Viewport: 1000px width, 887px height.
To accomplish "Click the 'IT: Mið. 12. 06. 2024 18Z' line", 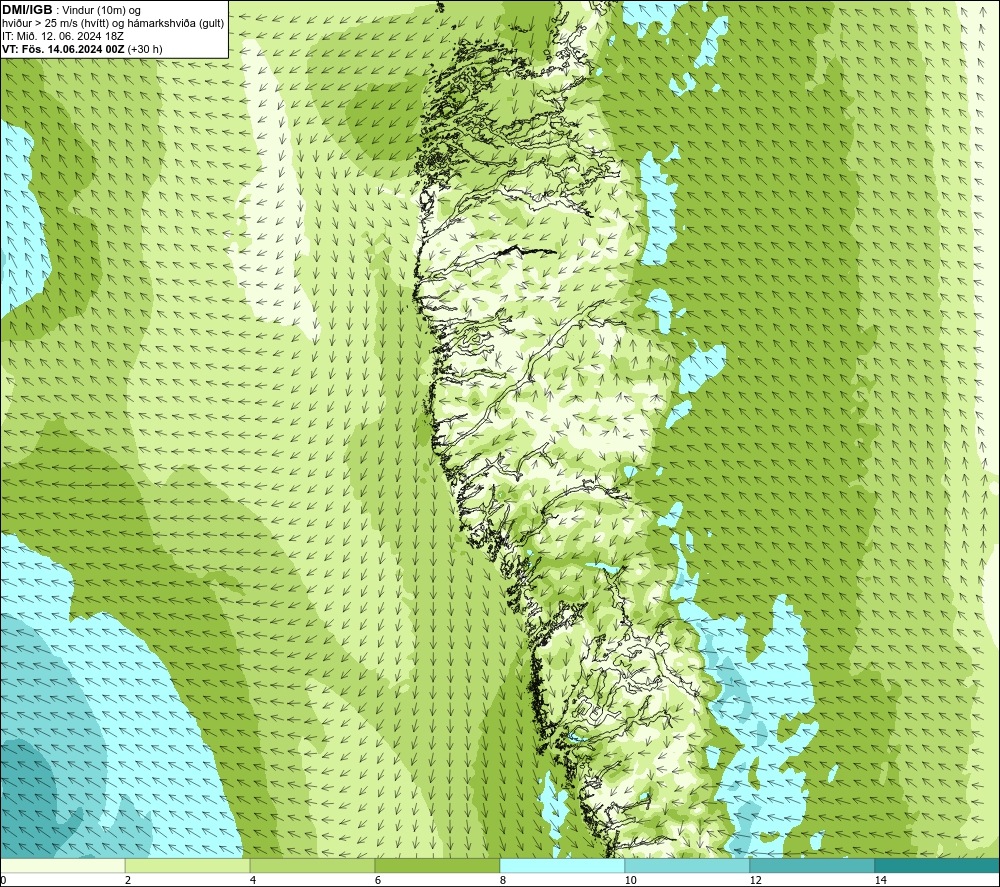I will (63, 36).
